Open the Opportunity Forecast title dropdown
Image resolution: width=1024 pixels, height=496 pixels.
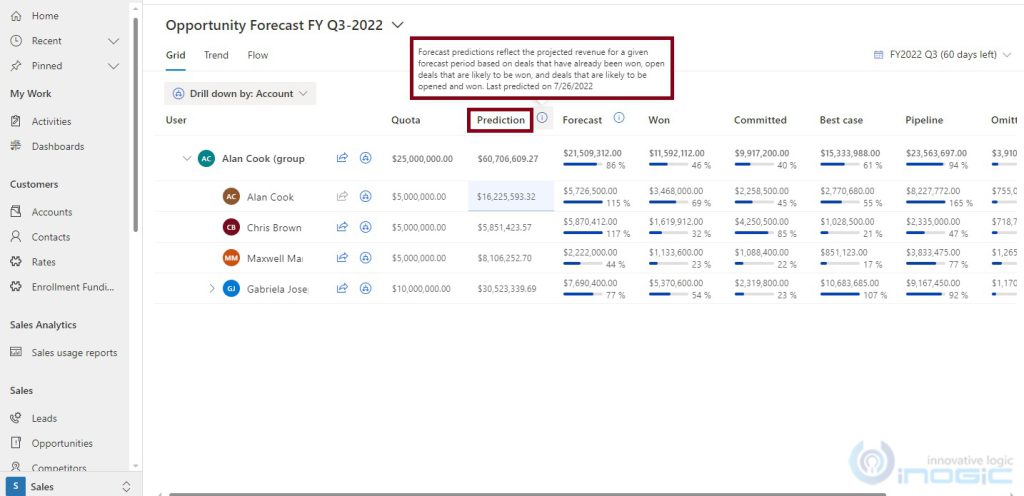(x=398, y=25)
